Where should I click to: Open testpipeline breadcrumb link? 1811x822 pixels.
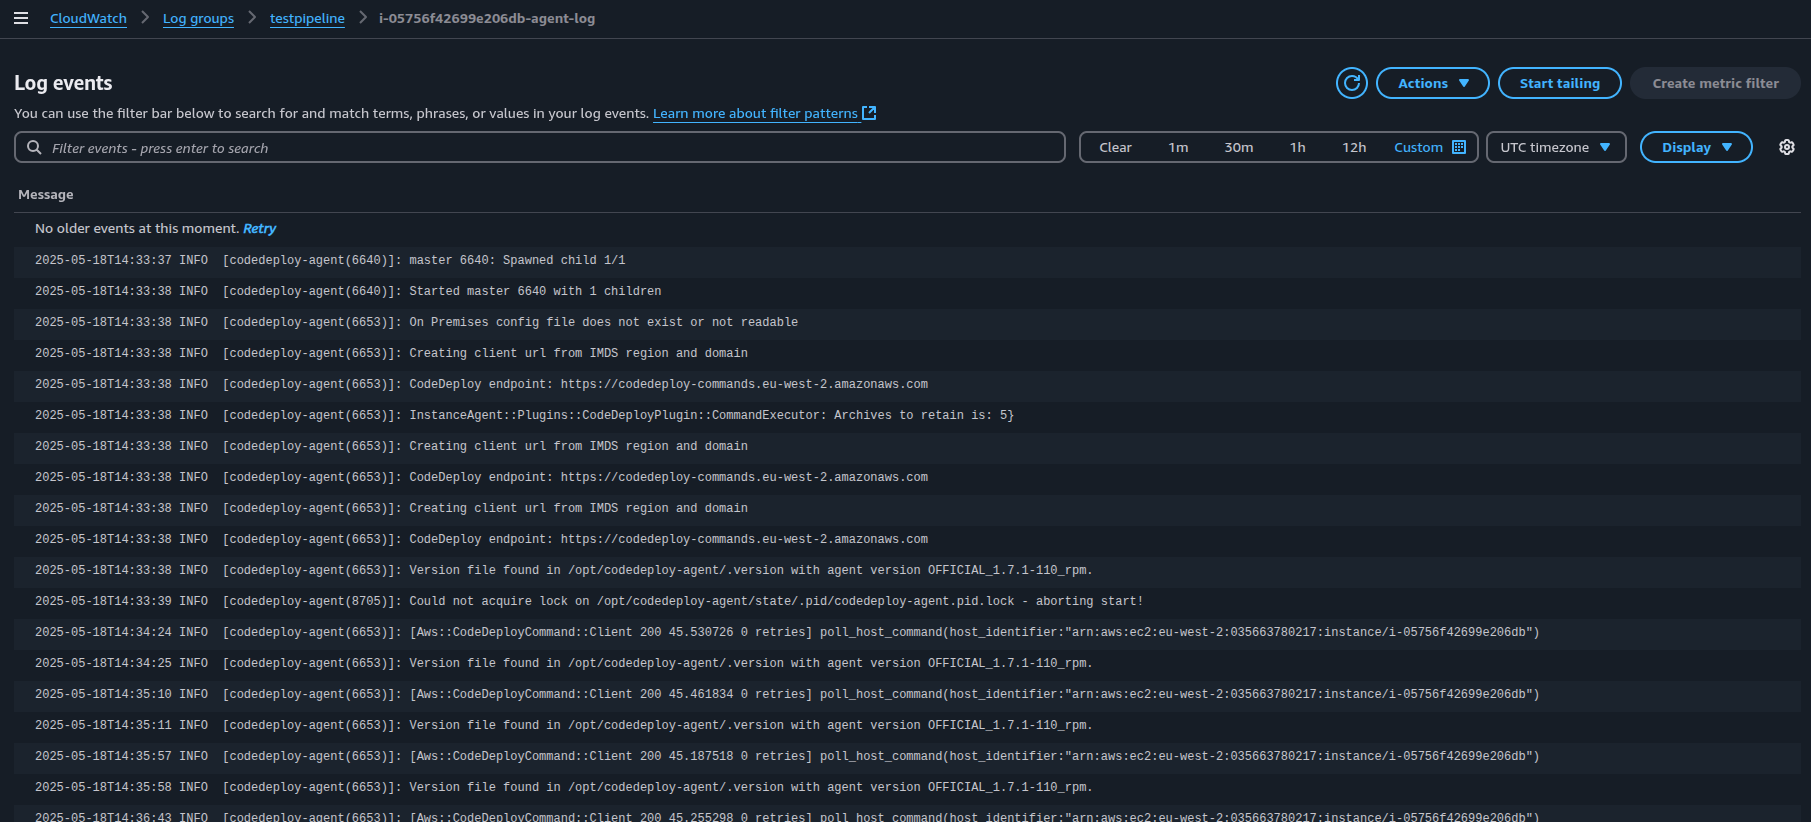point(307,18)
